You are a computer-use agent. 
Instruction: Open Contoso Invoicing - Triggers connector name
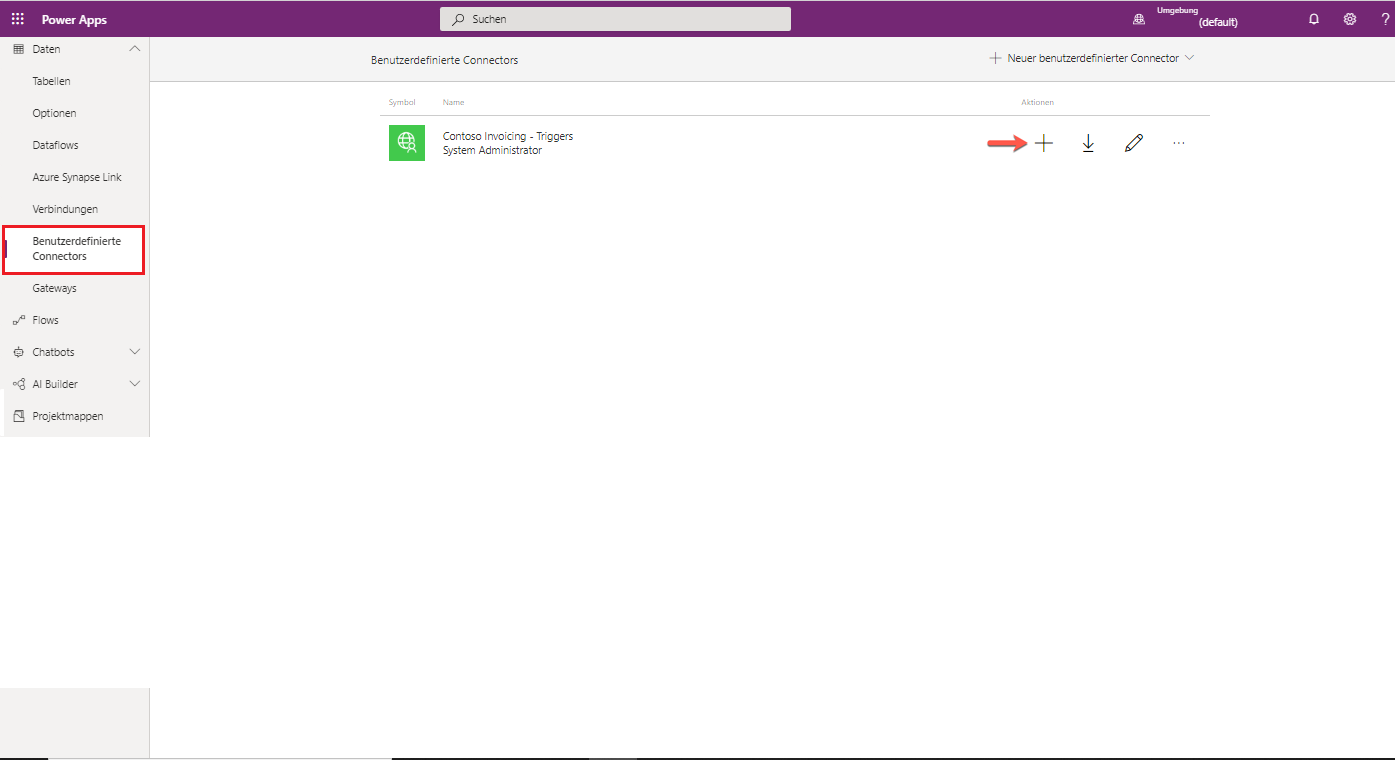(x=508, y=136)
